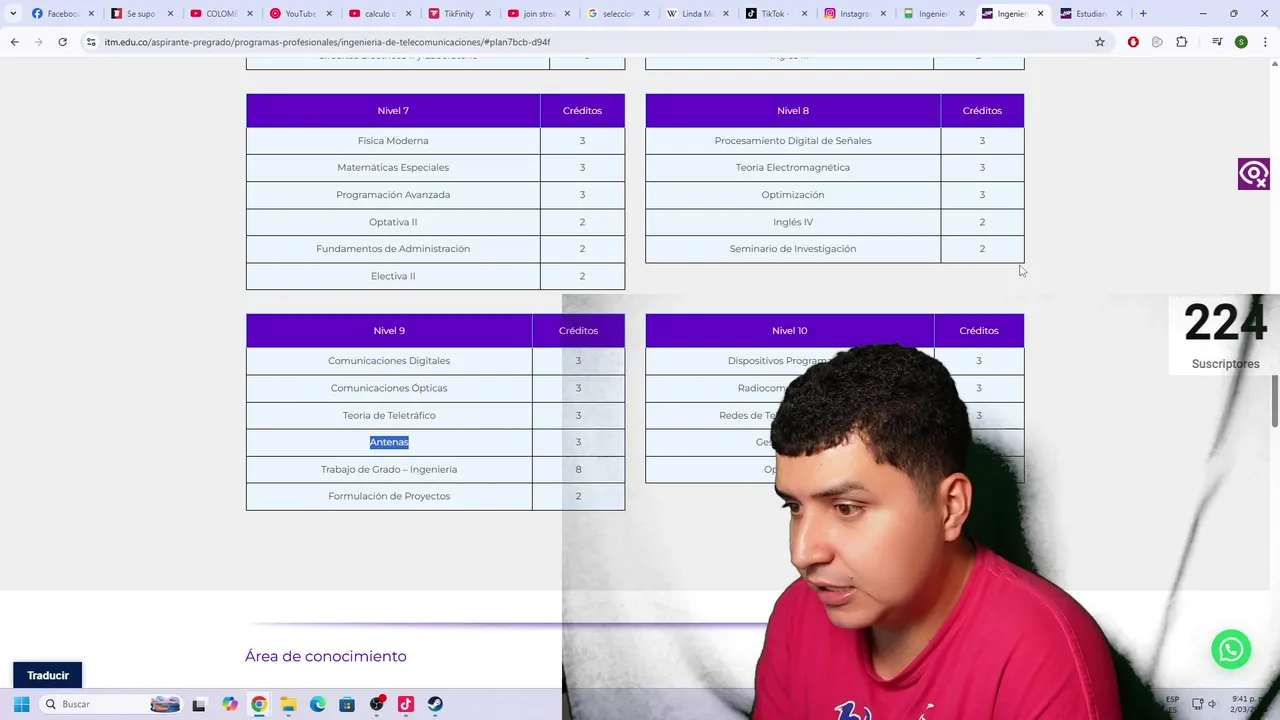Select 'Matemáticas Especiales' course cell
The width and height of the screenshot is (1280, 720).
[393, 168]
